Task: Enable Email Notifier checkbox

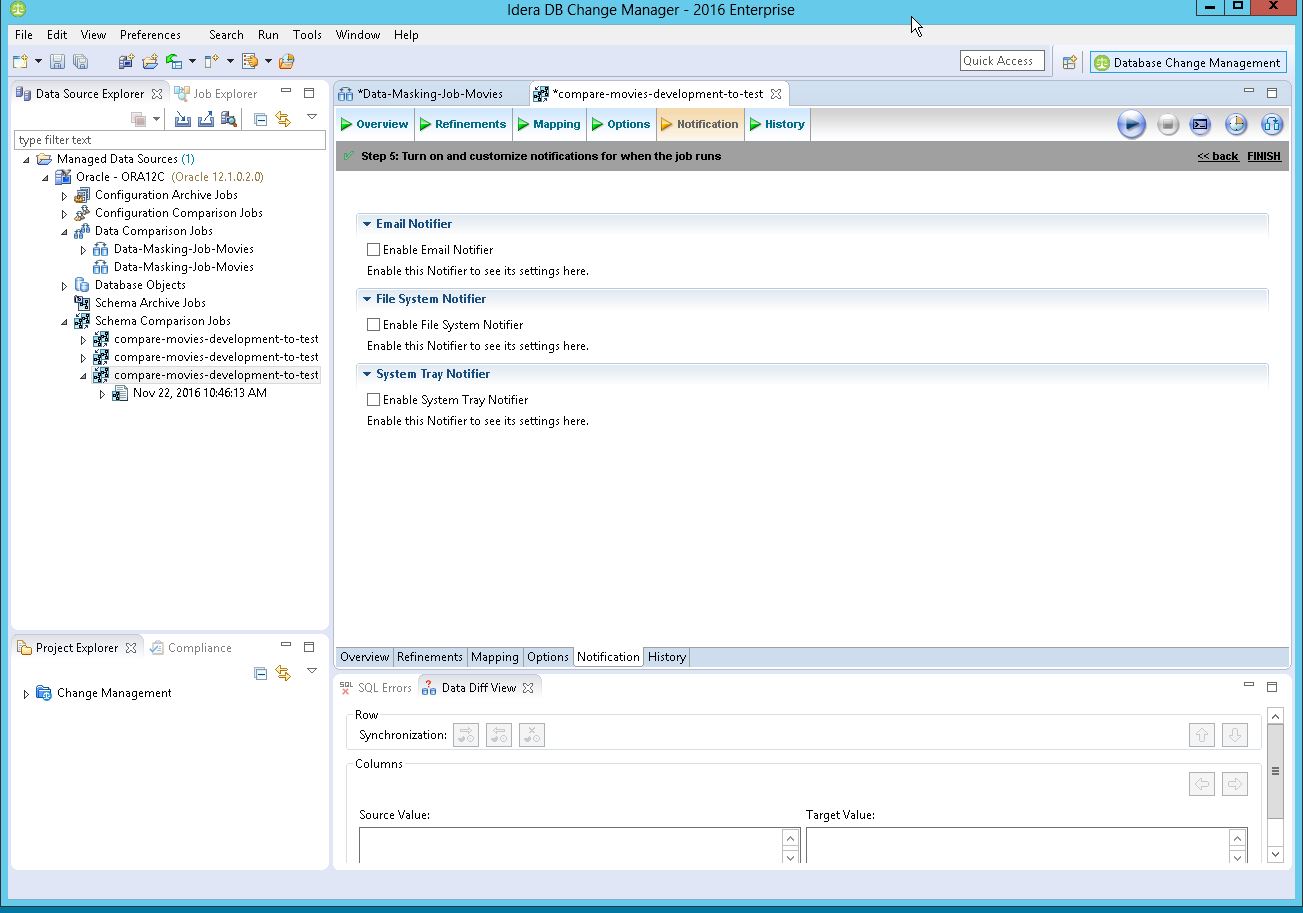Action: coord(373,250)
